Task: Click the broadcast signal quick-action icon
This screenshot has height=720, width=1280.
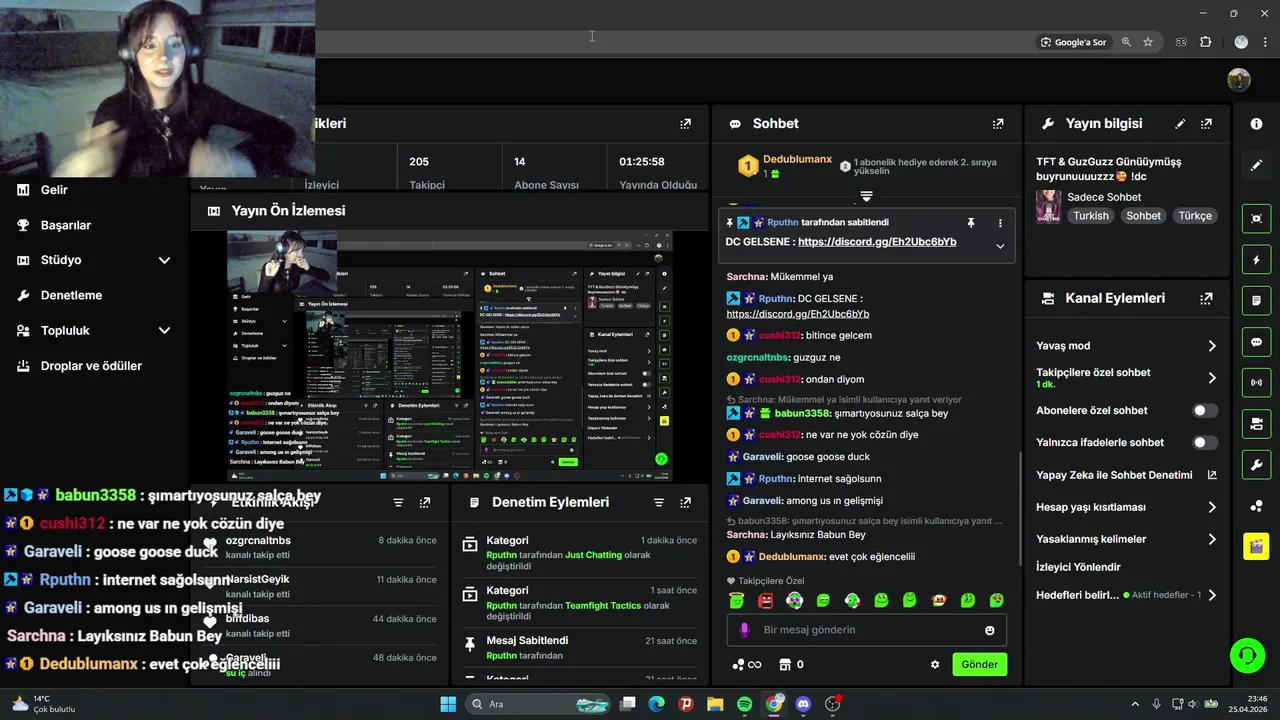Action: [x=1256, y=383]
